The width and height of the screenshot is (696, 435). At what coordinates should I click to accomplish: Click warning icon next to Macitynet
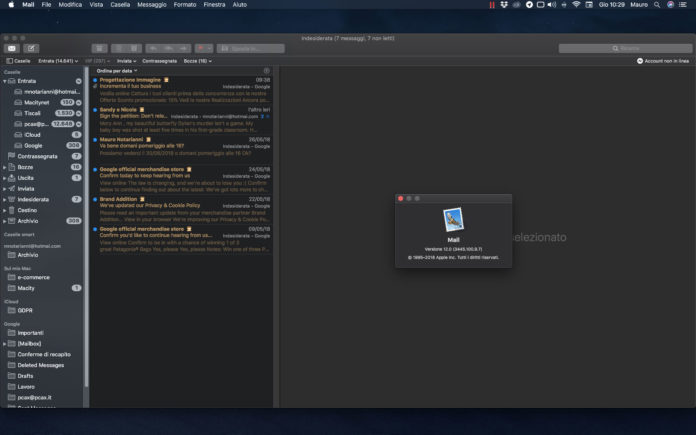(79, 103)
